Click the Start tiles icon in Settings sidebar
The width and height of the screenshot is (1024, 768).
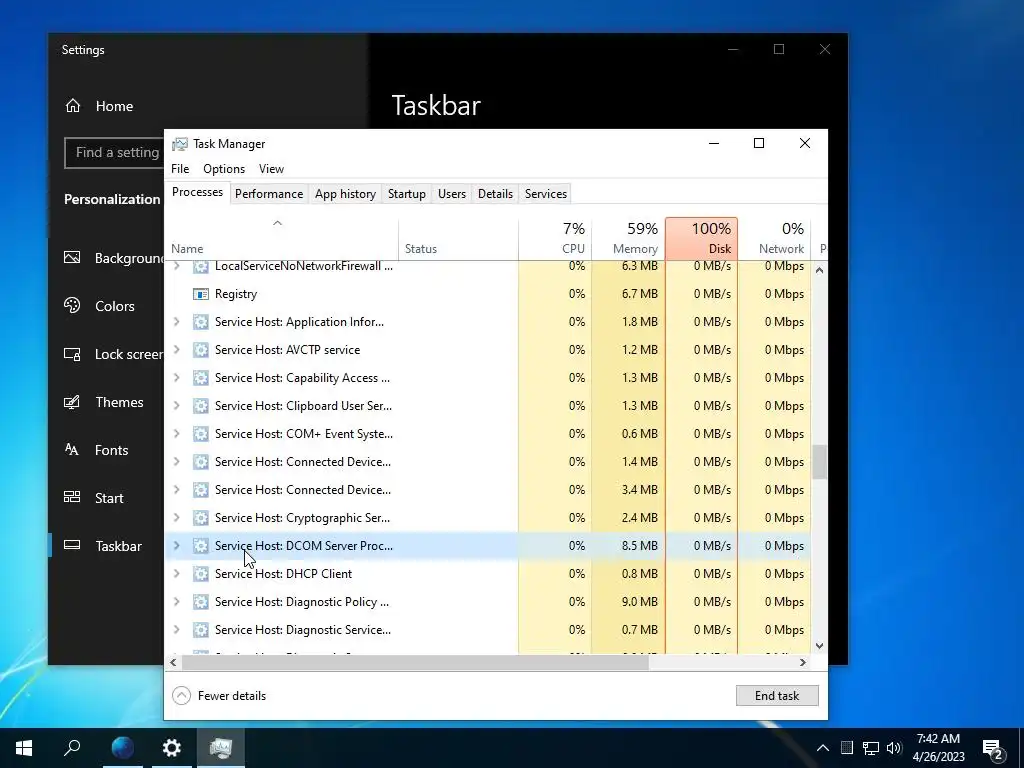pos(72,497)
